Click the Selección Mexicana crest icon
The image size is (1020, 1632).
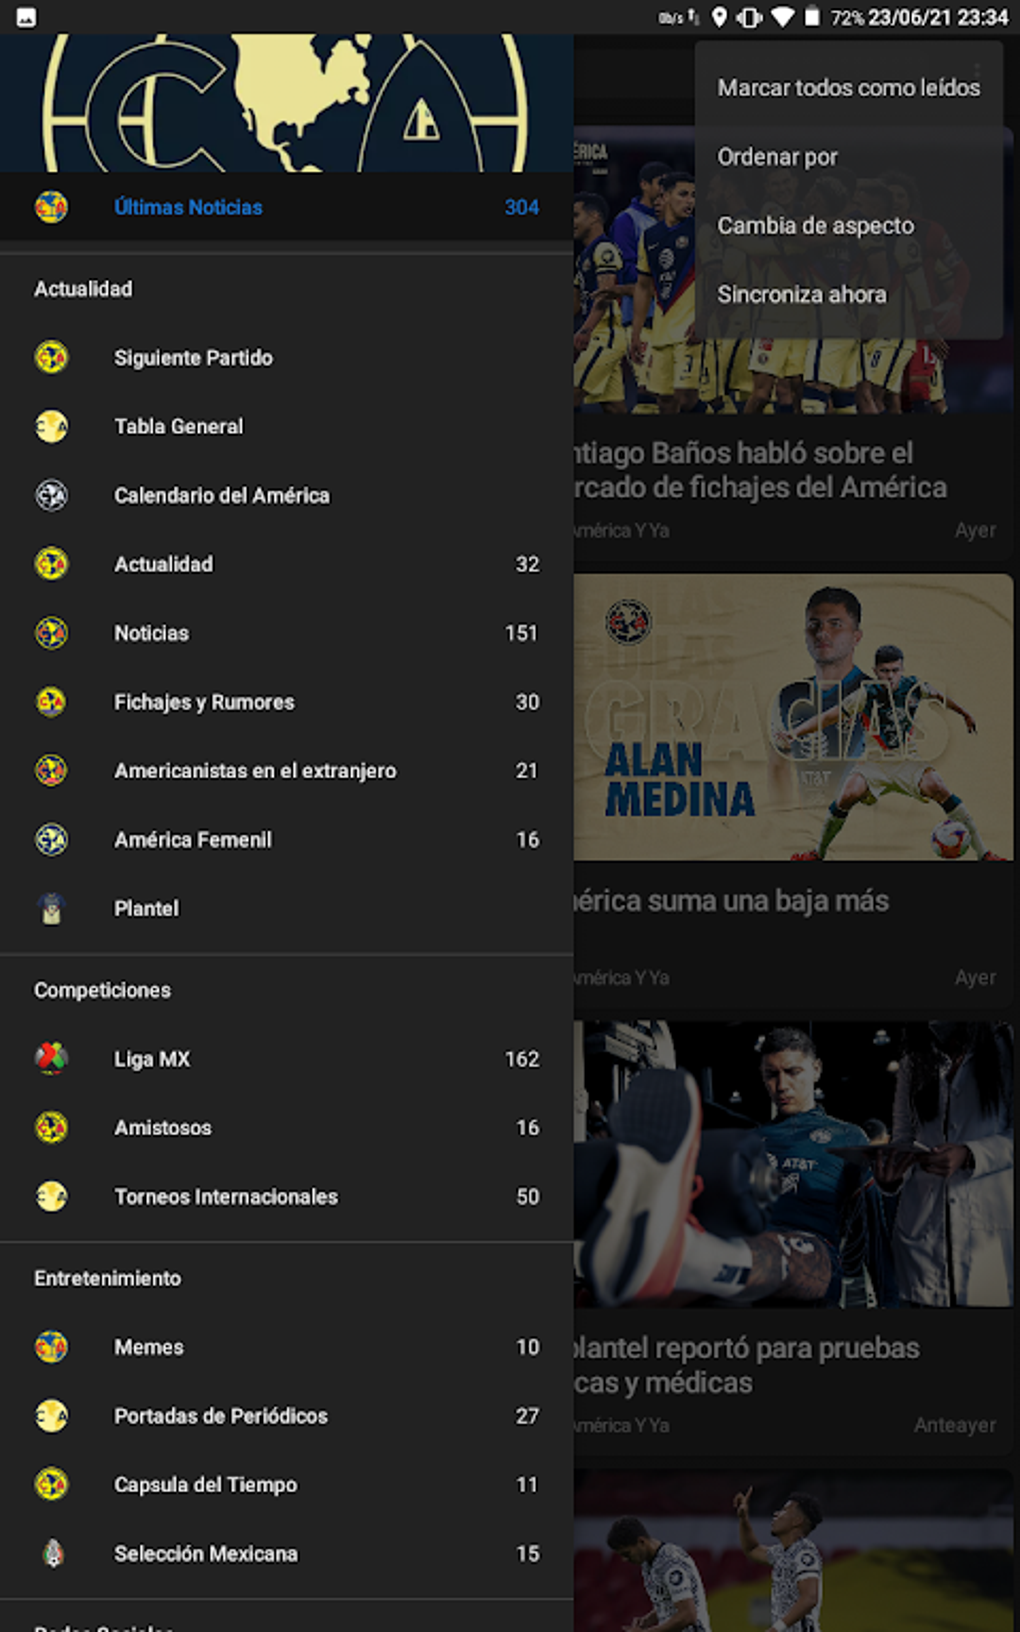point(52,1553)
